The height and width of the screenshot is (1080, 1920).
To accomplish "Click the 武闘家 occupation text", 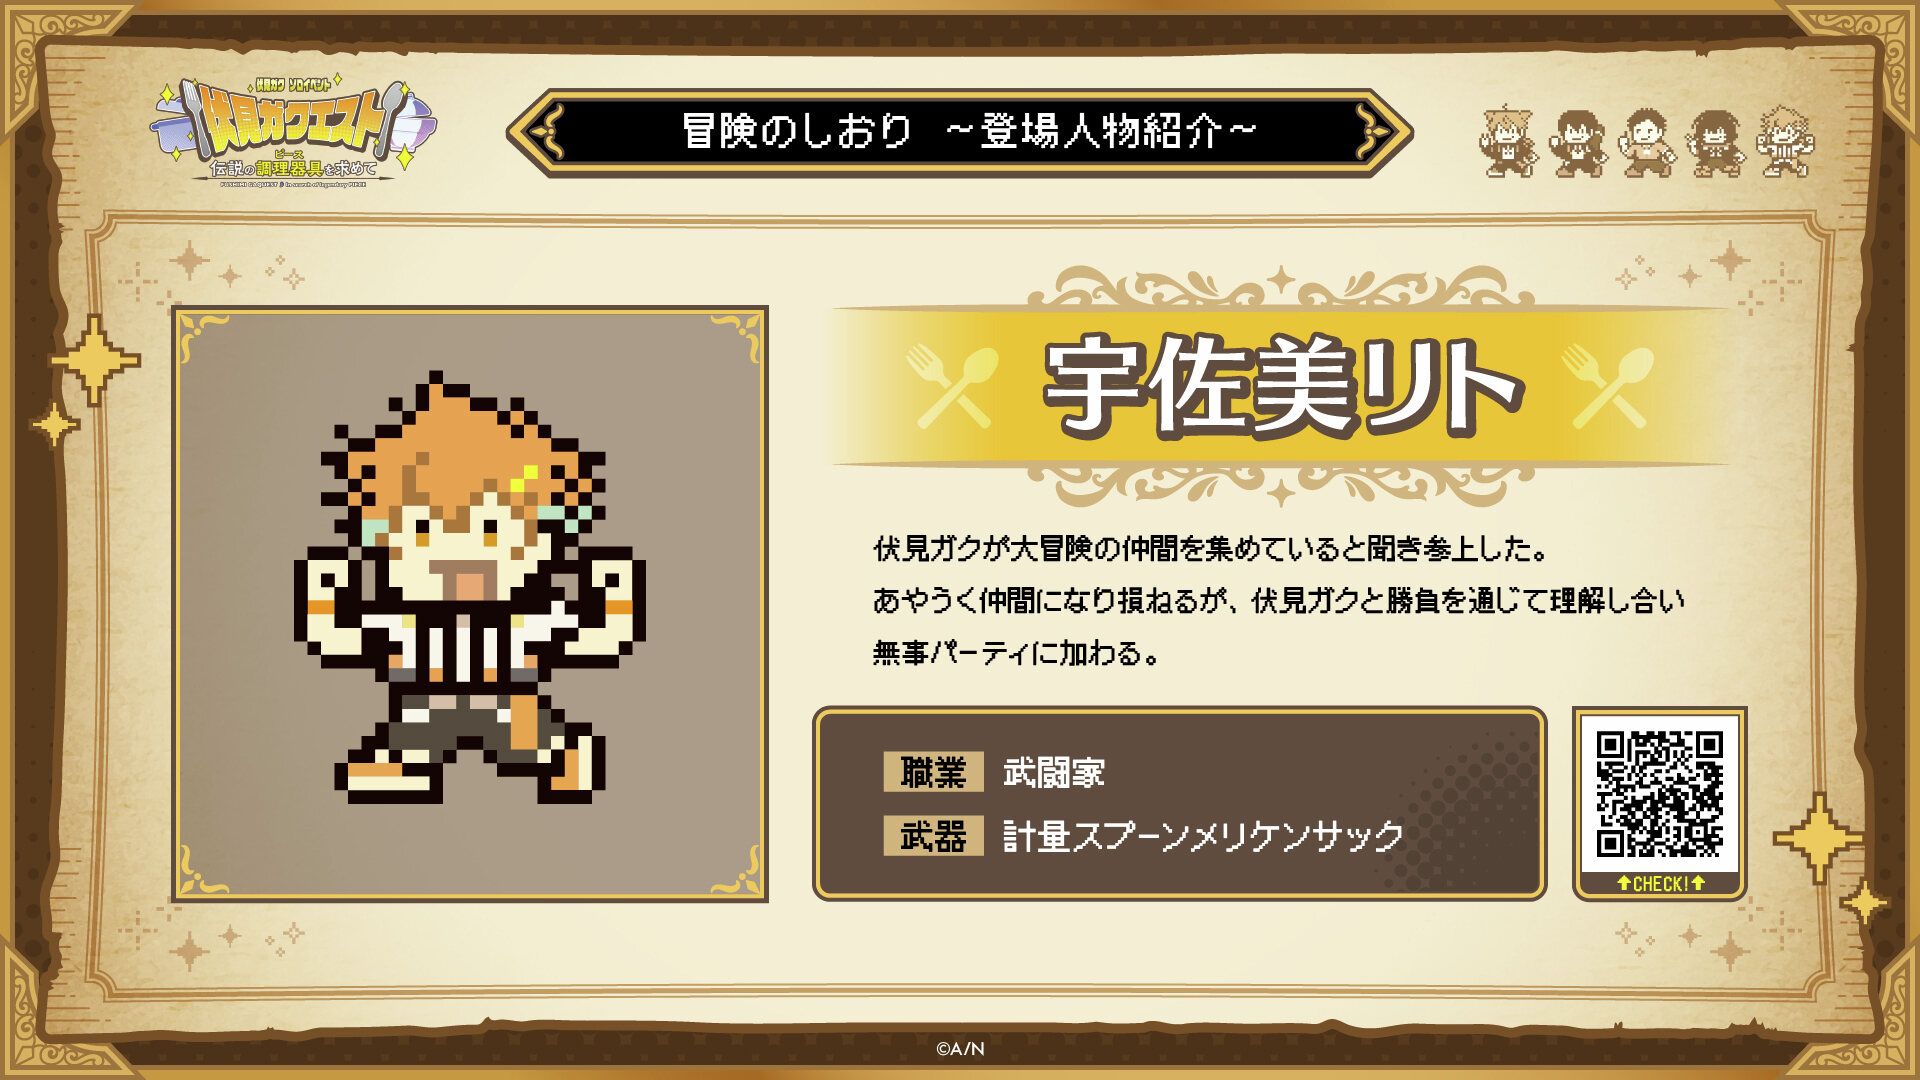I will (x=1054, y=772).
